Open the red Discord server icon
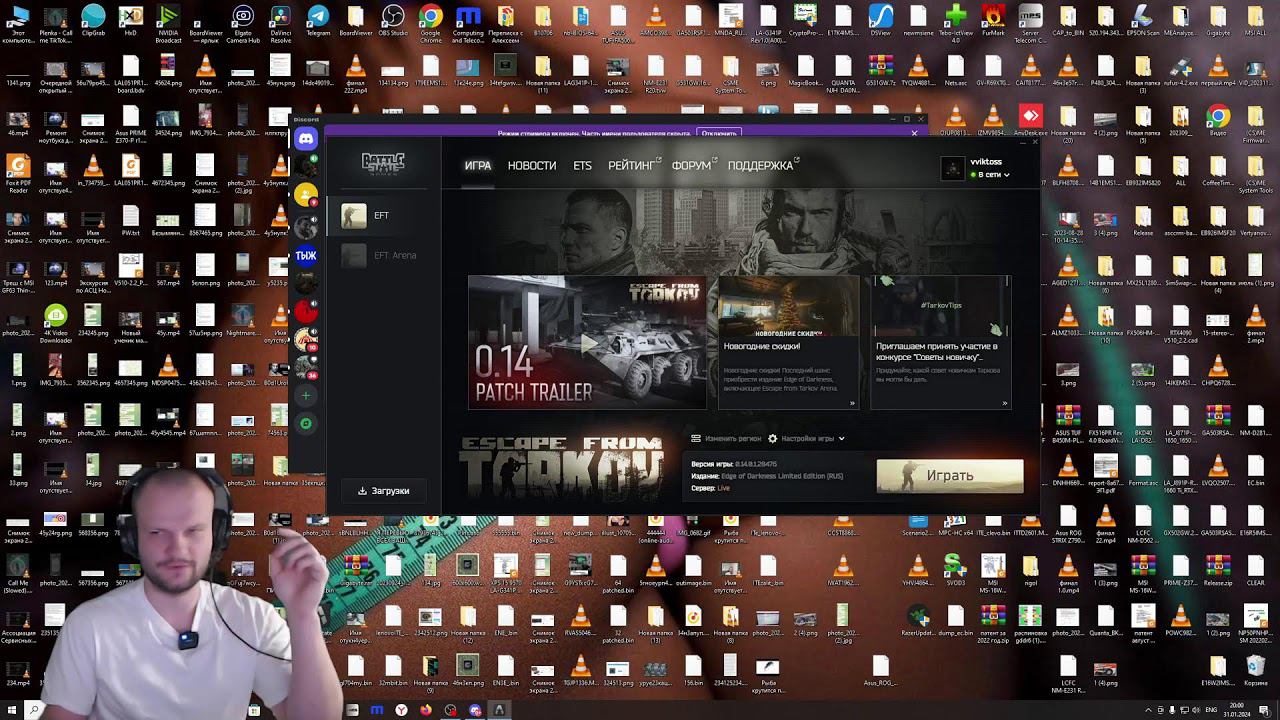 click(x=306, y=312)
